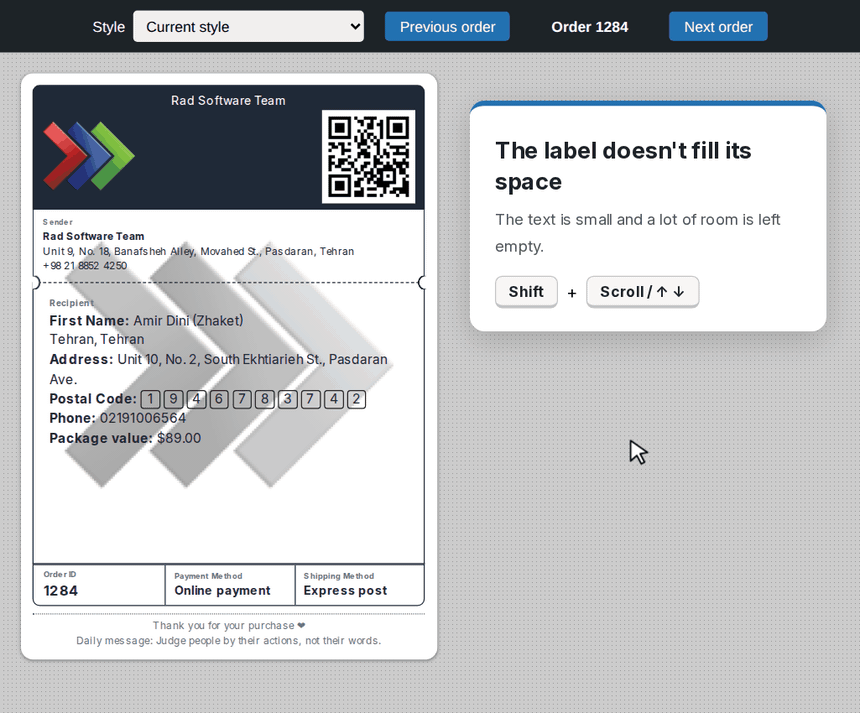The image size is (860, 713).
Task: Click the Rad Software Team header title
Action: tap(228, 100)
